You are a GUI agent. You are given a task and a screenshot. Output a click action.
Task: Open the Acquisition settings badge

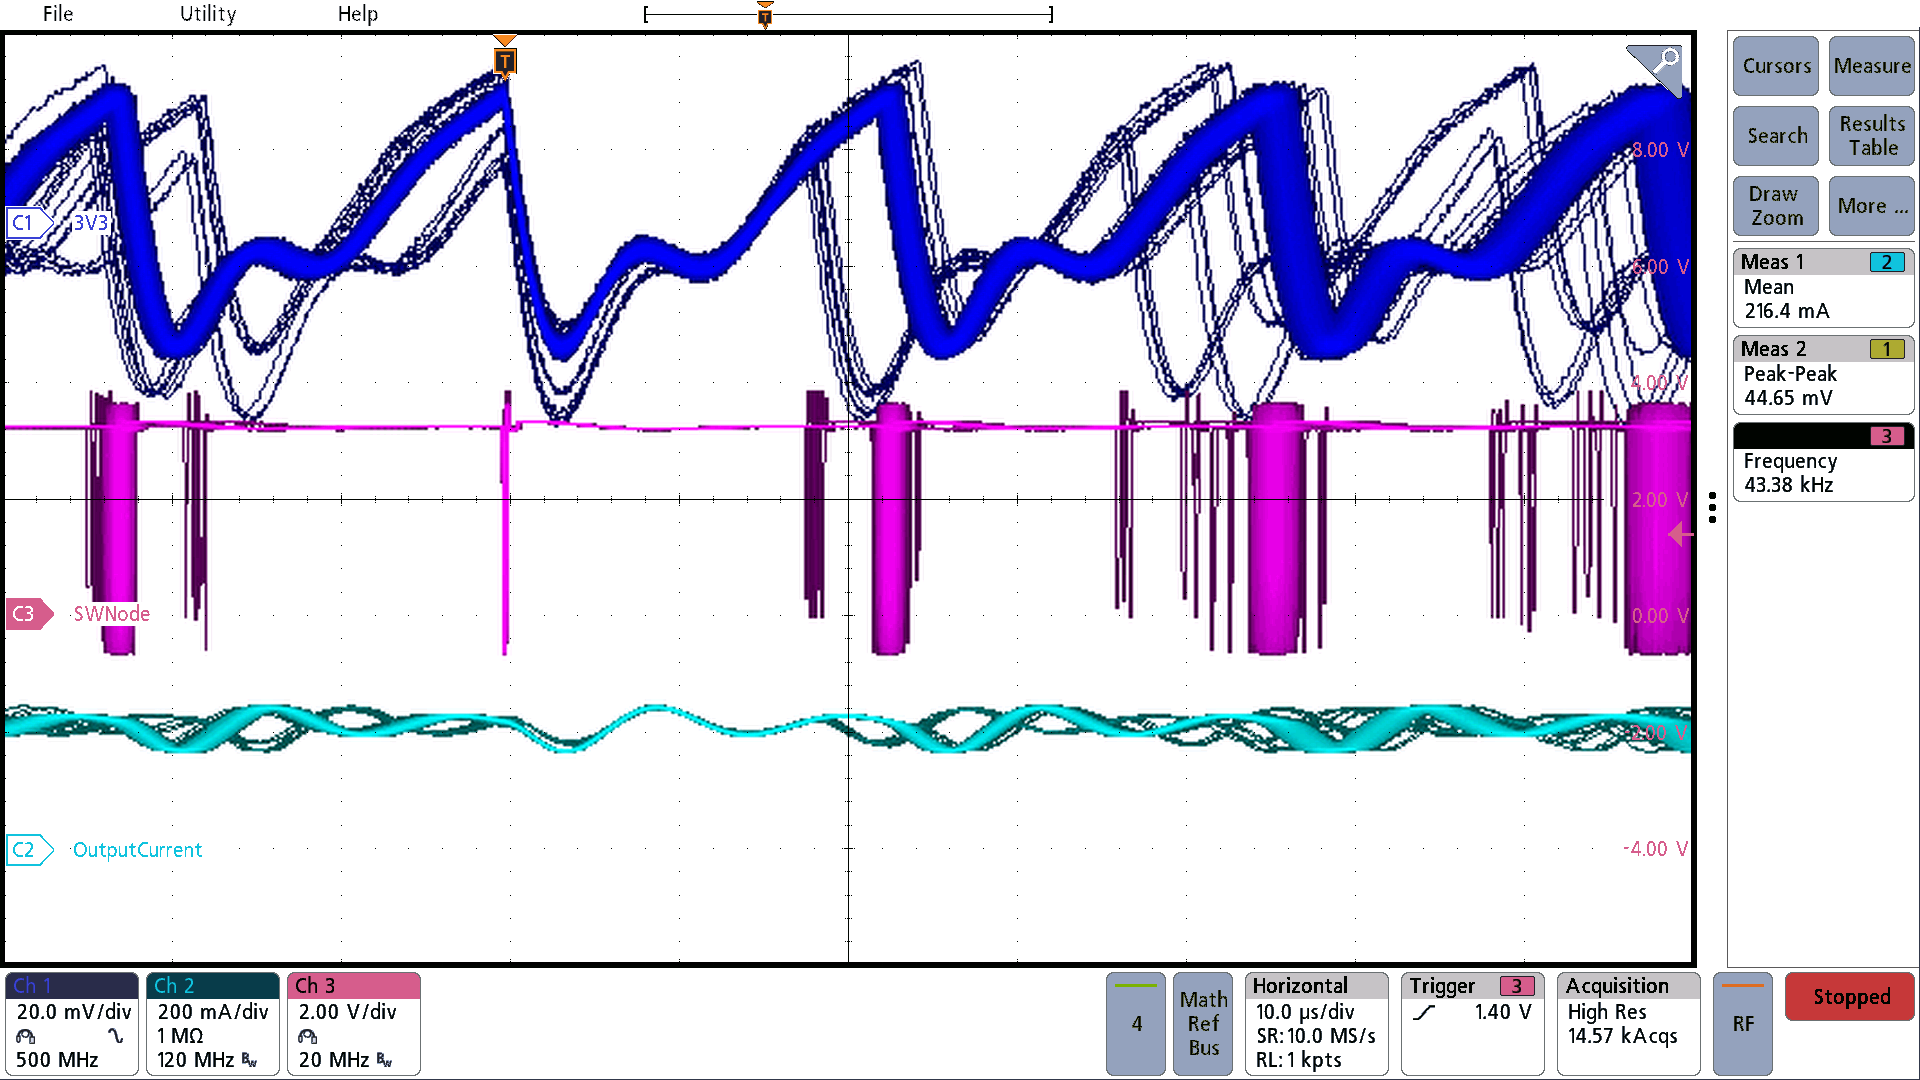1627,1023
